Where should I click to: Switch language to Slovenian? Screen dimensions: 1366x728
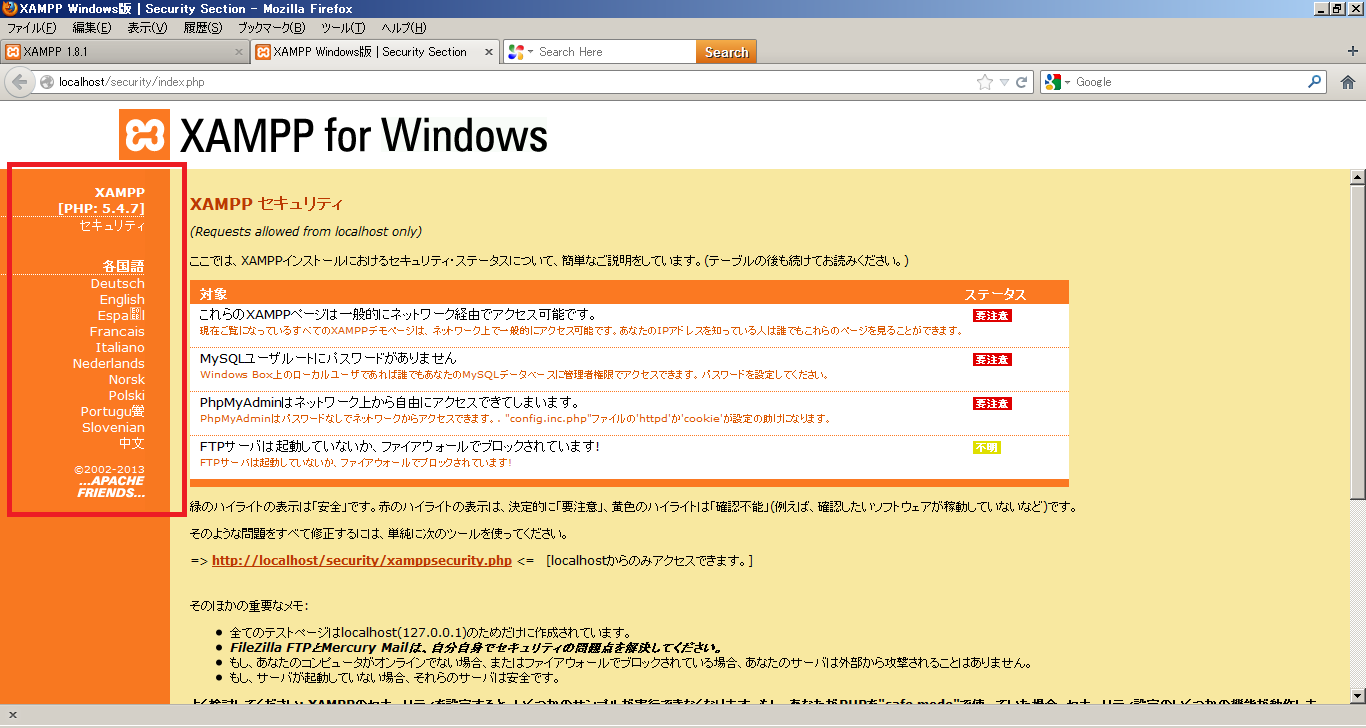pyautogui.click(x=113, y=427)
